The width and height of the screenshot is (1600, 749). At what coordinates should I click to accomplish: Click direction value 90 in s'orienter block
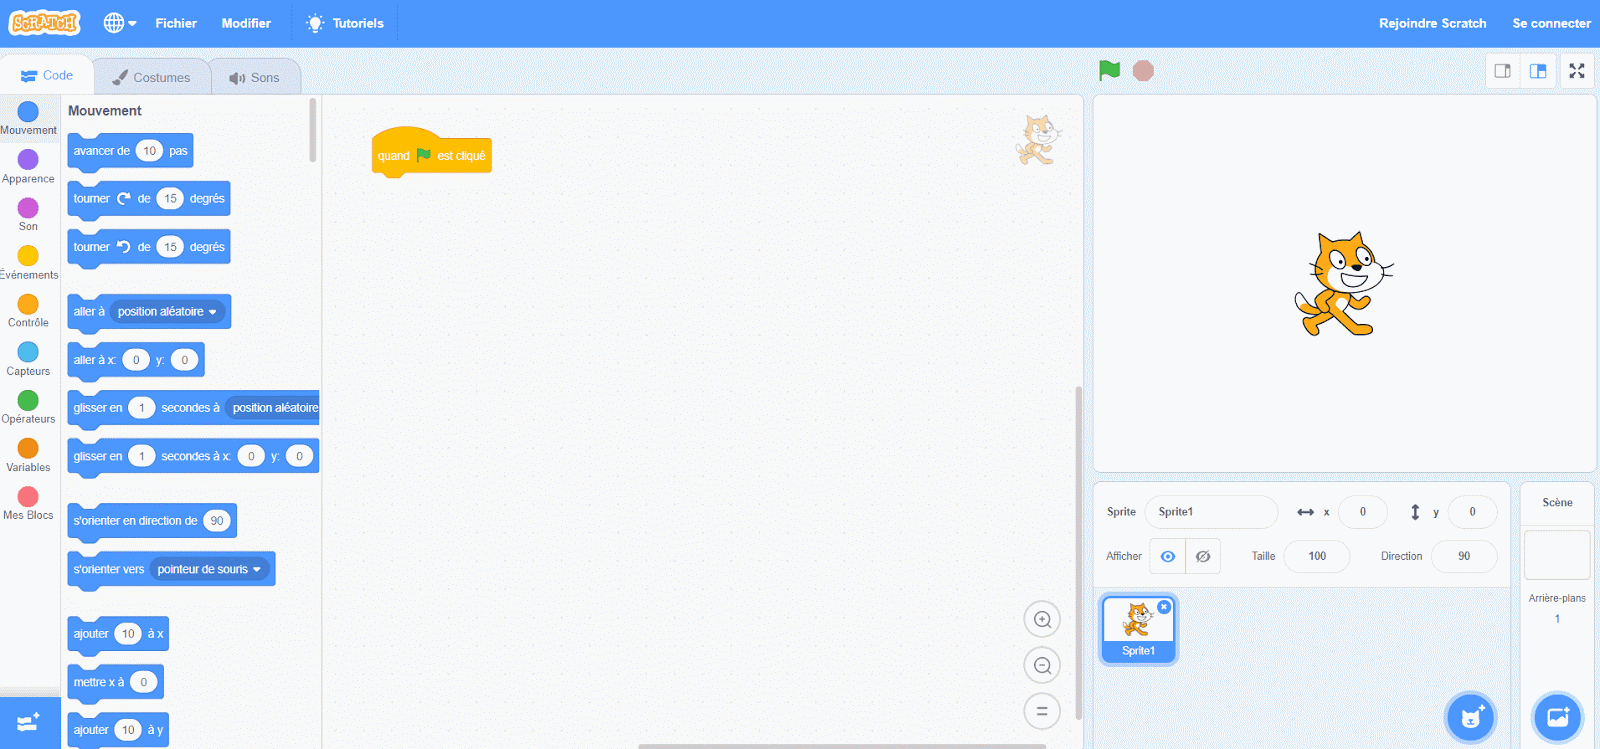click(216, 521)
